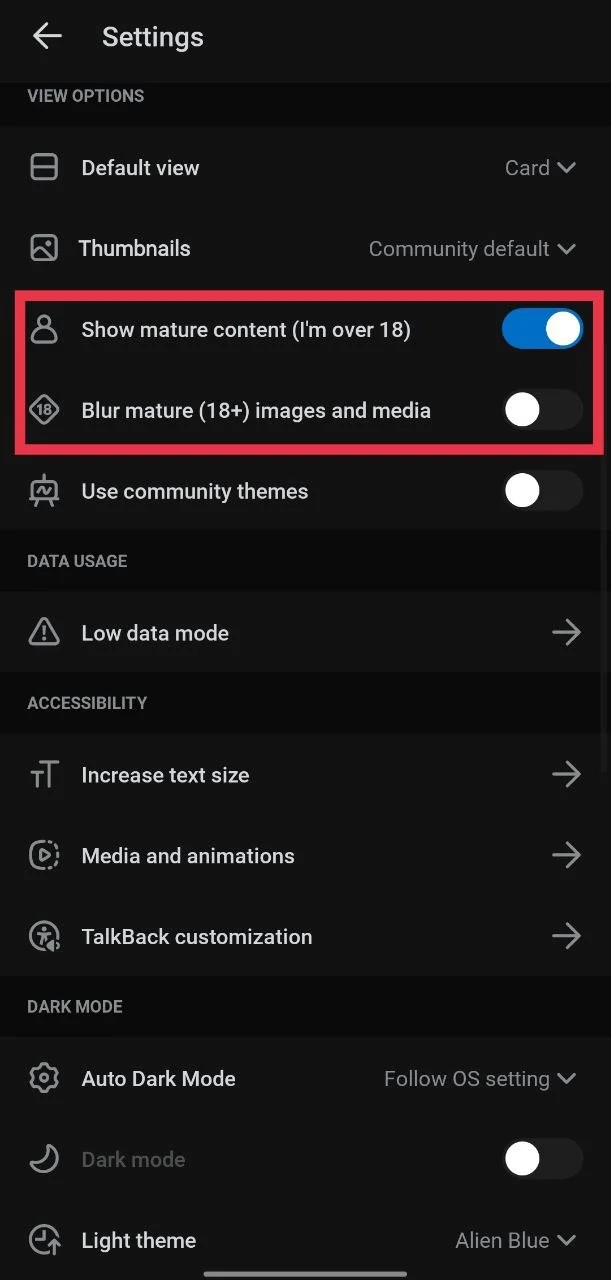Enable blur for mature images and media

pos(542,410)
